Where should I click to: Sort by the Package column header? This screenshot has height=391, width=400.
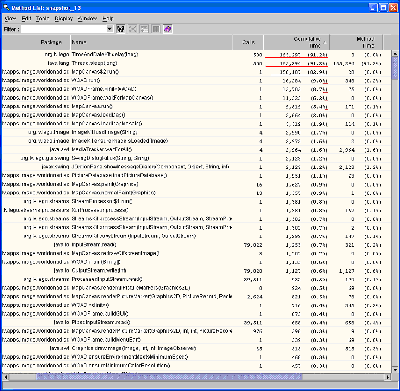click(36, 42)
